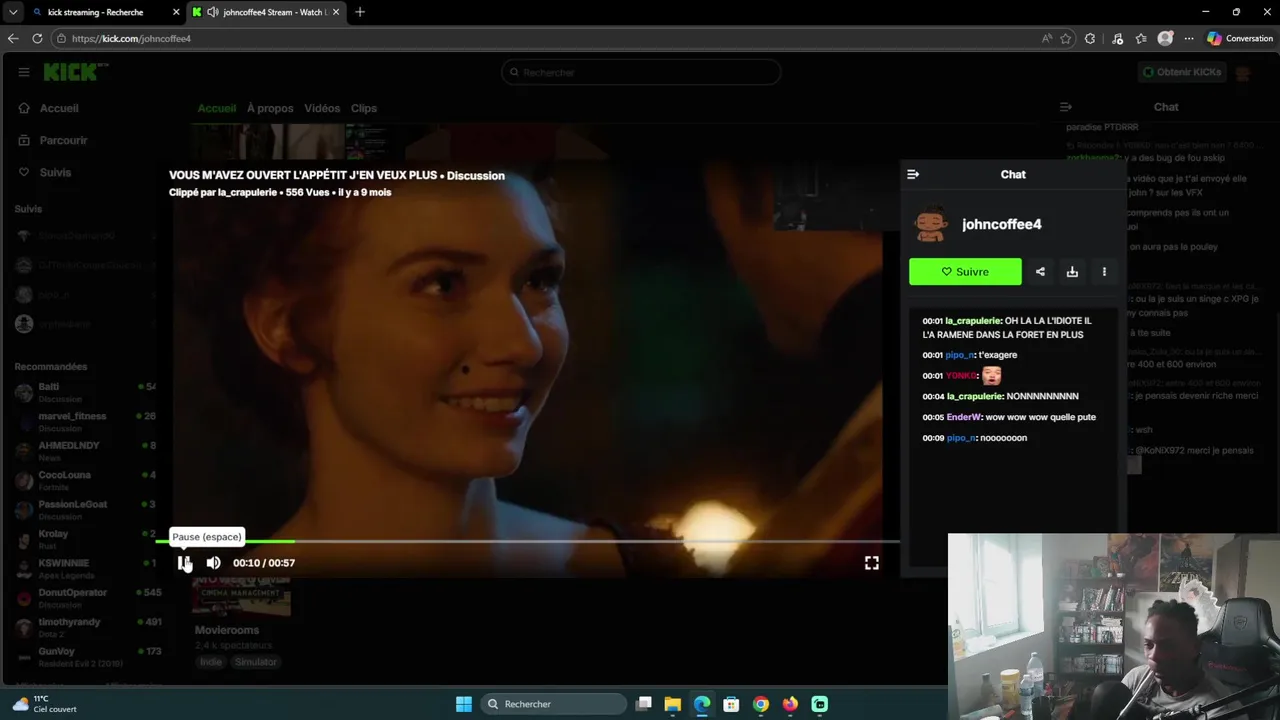Follow johncoffee4 with Suivre button
The image size is (1280, 720).
coord(965,271)
